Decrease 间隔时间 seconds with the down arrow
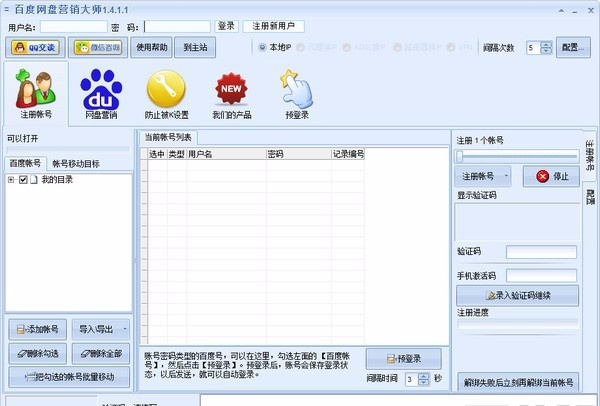The width and height of the screenshot is (600, 406). (x=424, y=382)
